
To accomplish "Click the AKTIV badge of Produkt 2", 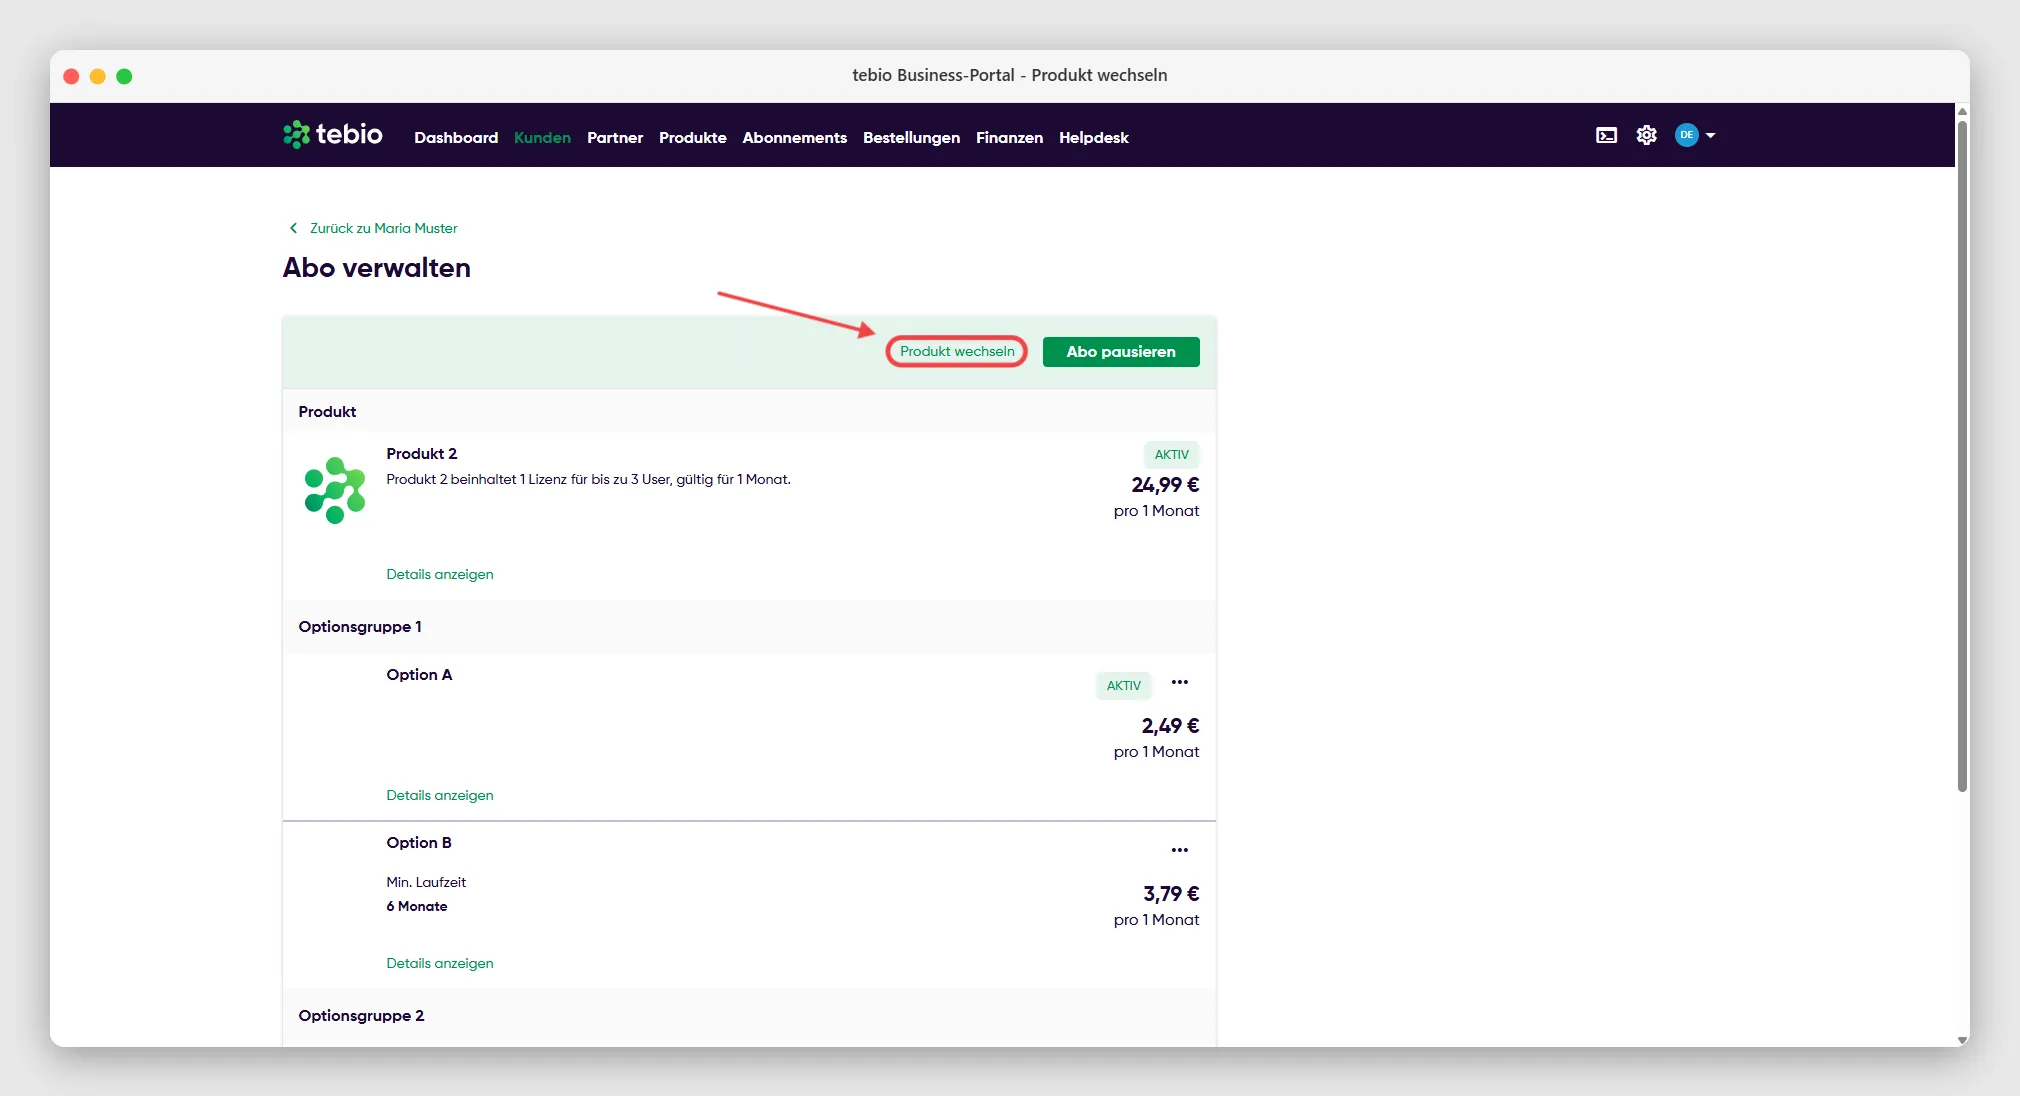I will pos(1171,454).
